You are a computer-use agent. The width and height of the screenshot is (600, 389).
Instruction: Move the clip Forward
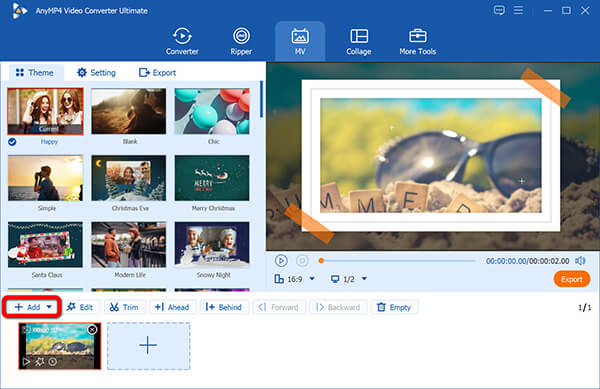(x=279, y=307)
